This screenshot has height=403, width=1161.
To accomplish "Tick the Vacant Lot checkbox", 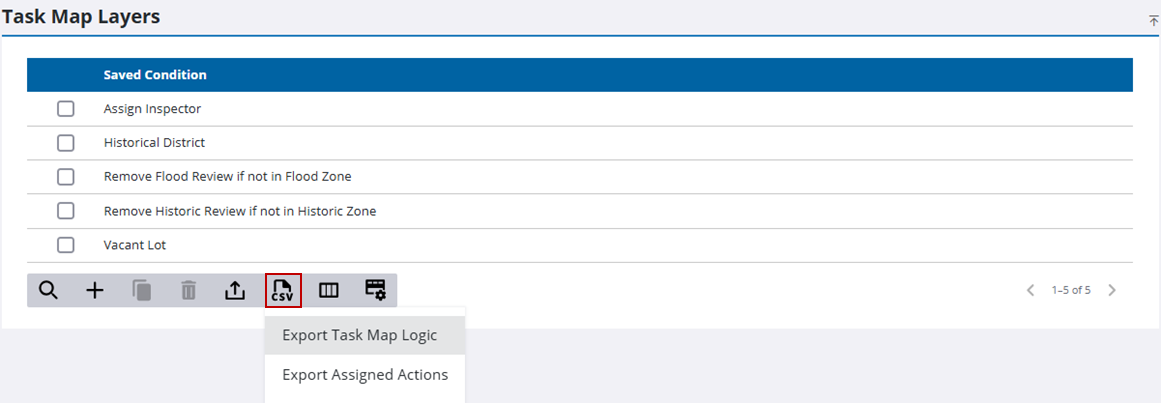I will [66, 245].
